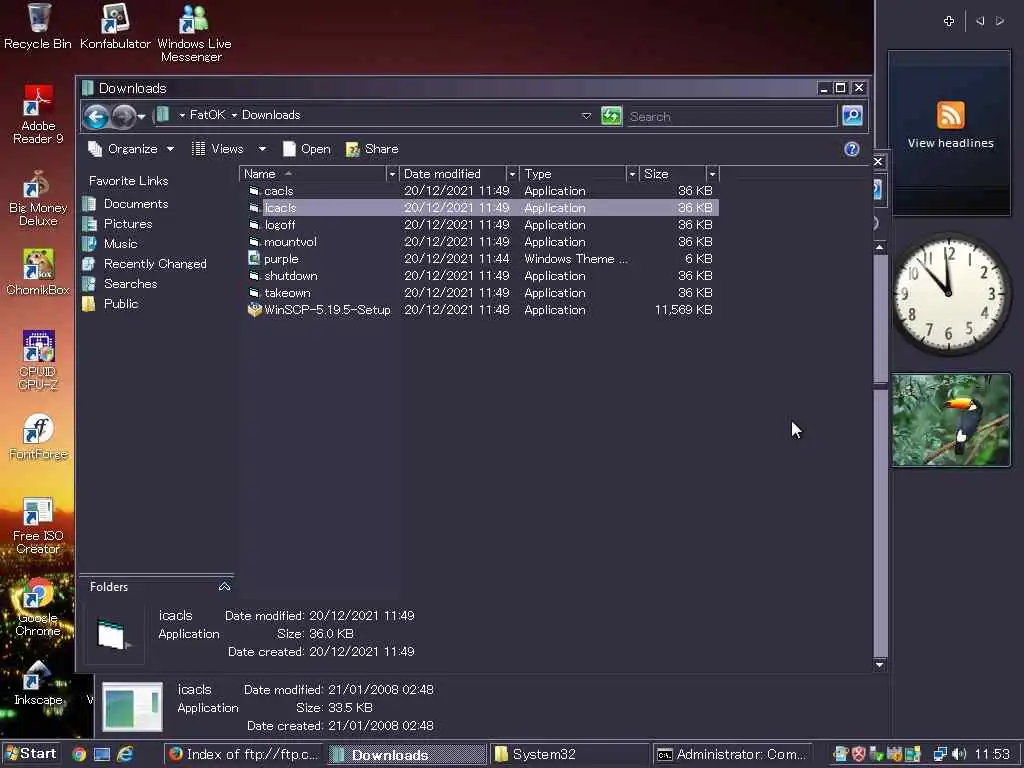
Task: Open Free ISO Creator shortcut
Action: 38,526
